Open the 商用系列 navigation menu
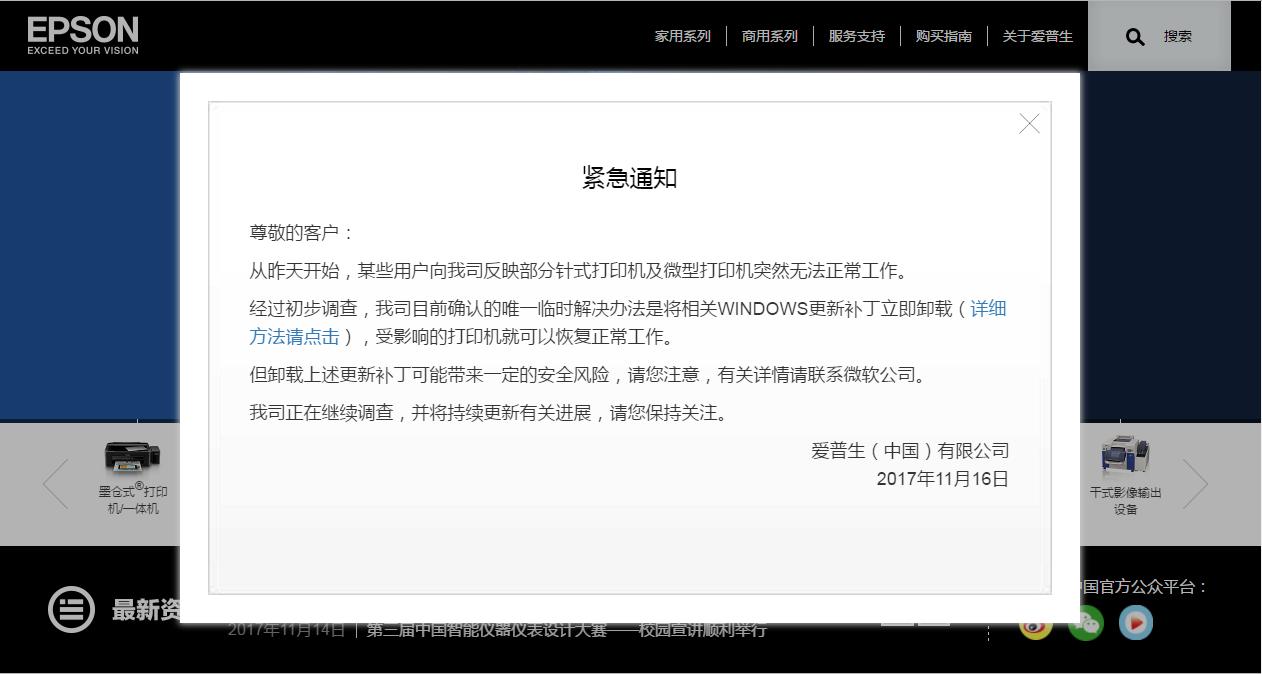This screenshot has width=1262, height=674. pos(769,36)
